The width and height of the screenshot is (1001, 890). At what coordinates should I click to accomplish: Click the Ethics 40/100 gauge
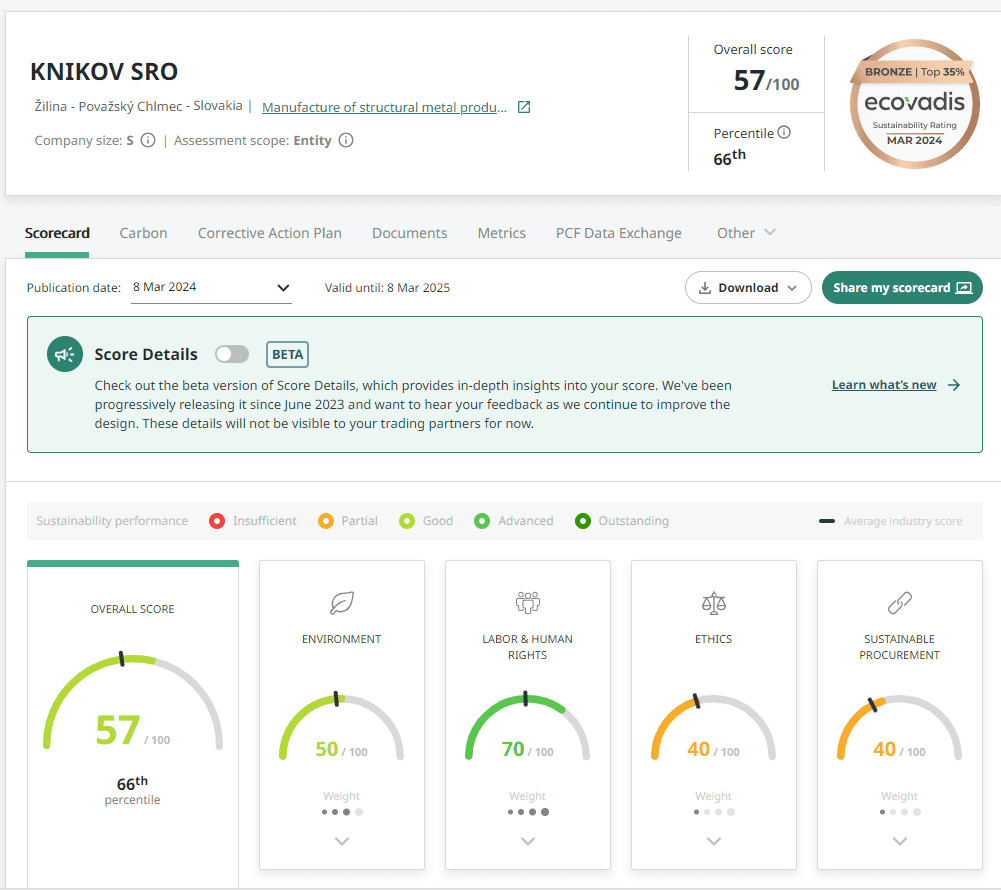(x=714, y=727)
